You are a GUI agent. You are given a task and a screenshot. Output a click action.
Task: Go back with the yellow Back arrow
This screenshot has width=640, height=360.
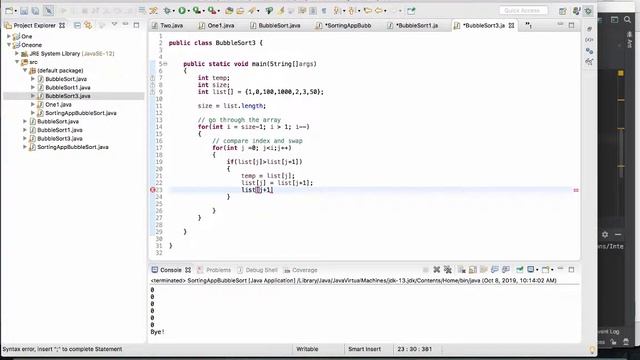[x=379, y=11]
